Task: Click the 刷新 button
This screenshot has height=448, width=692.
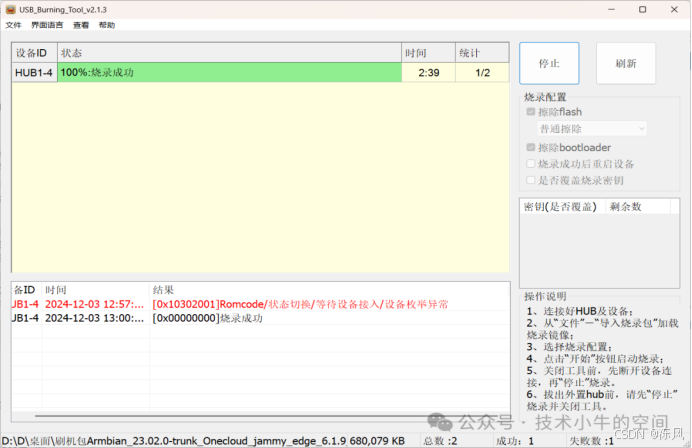Action: coord(626,63)
